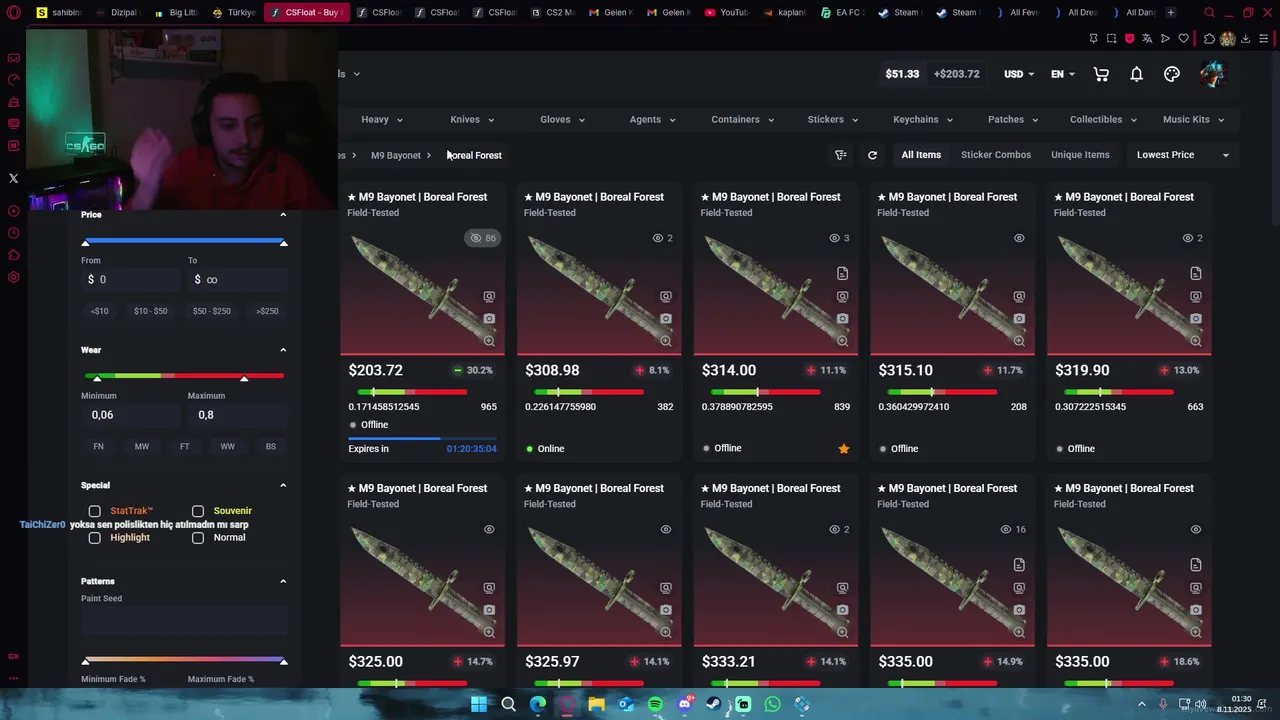The height and width of the screenshot is (720, 1280).
Task: Open the Lowest Price sort dropdown
Action: [x=1183, y=155]
